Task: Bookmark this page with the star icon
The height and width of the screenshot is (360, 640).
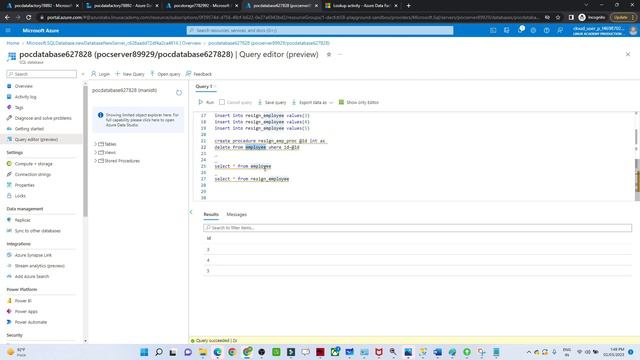Action: pos(558,18)
